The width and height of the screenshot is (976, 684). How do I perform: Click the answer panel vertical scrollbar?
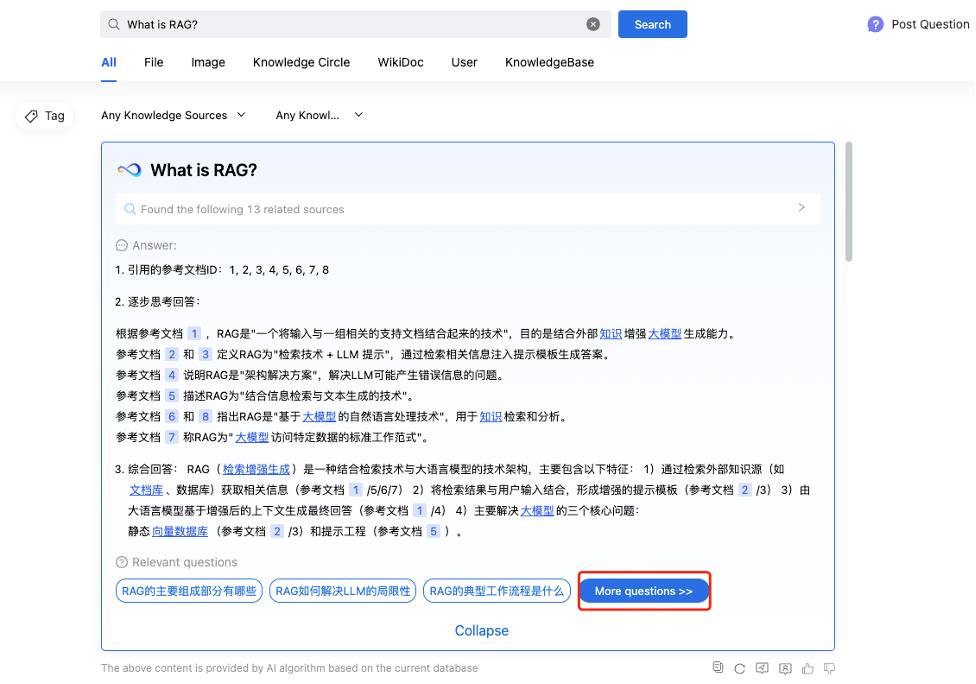click(x=849, y=202)
